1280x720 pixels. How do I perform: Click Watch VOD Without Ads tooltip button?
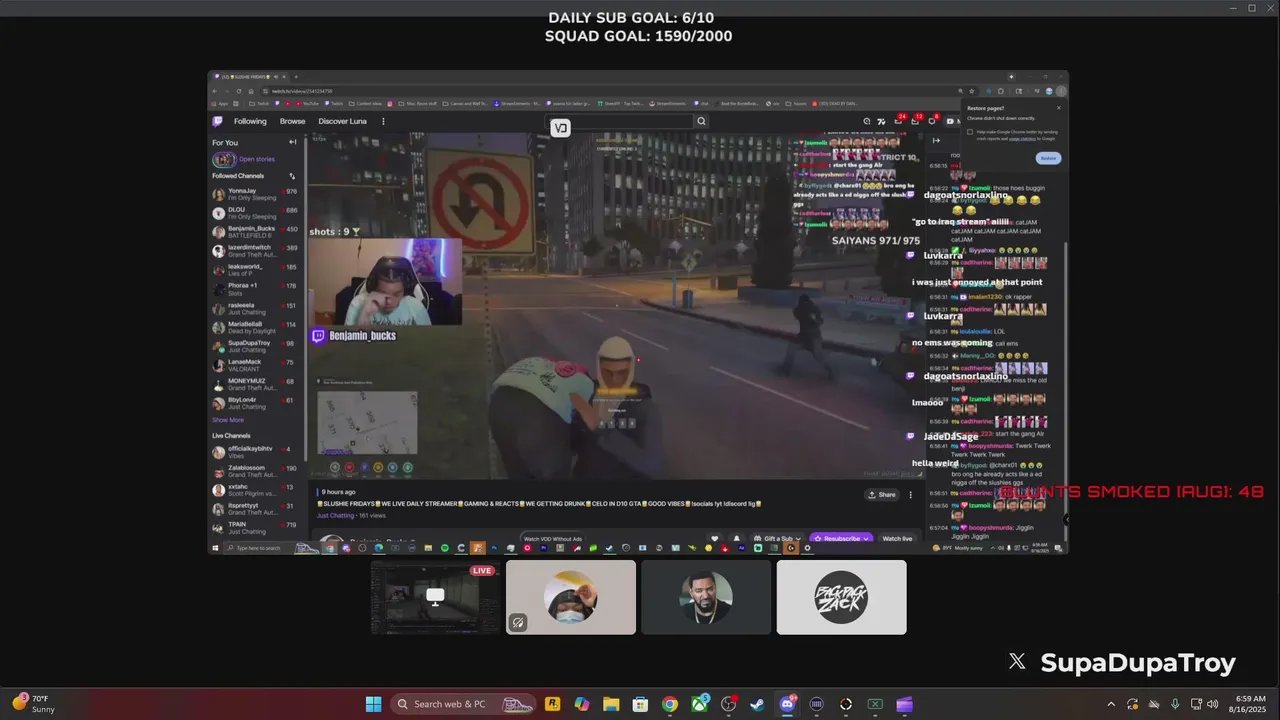(553, 539)
